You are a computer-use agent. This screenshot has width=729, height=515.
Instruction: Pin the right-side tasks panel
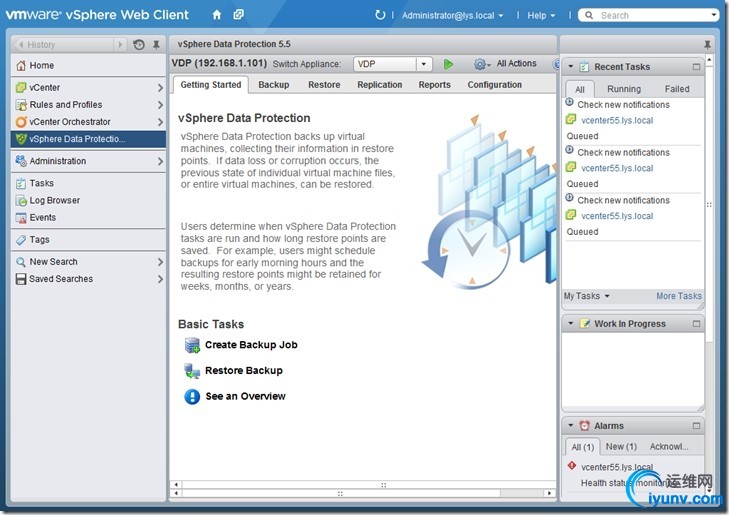(x=707, y=45)
